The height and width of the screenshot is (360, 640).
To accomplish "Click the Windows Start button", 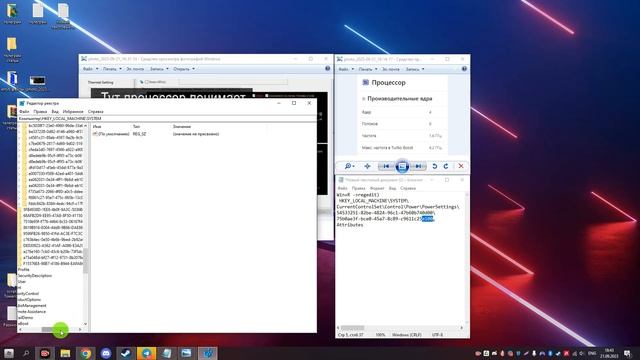I will [9, 353].
